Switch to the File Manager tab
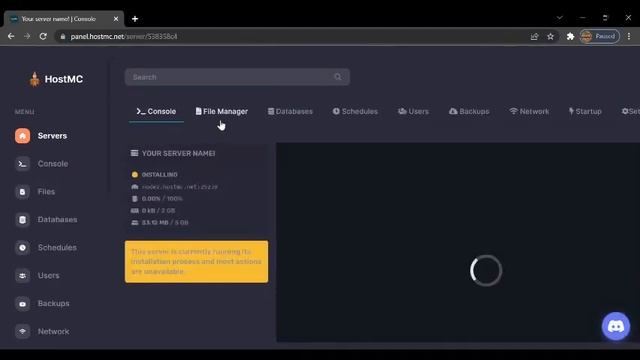640x360 pixels. [222, 111]
